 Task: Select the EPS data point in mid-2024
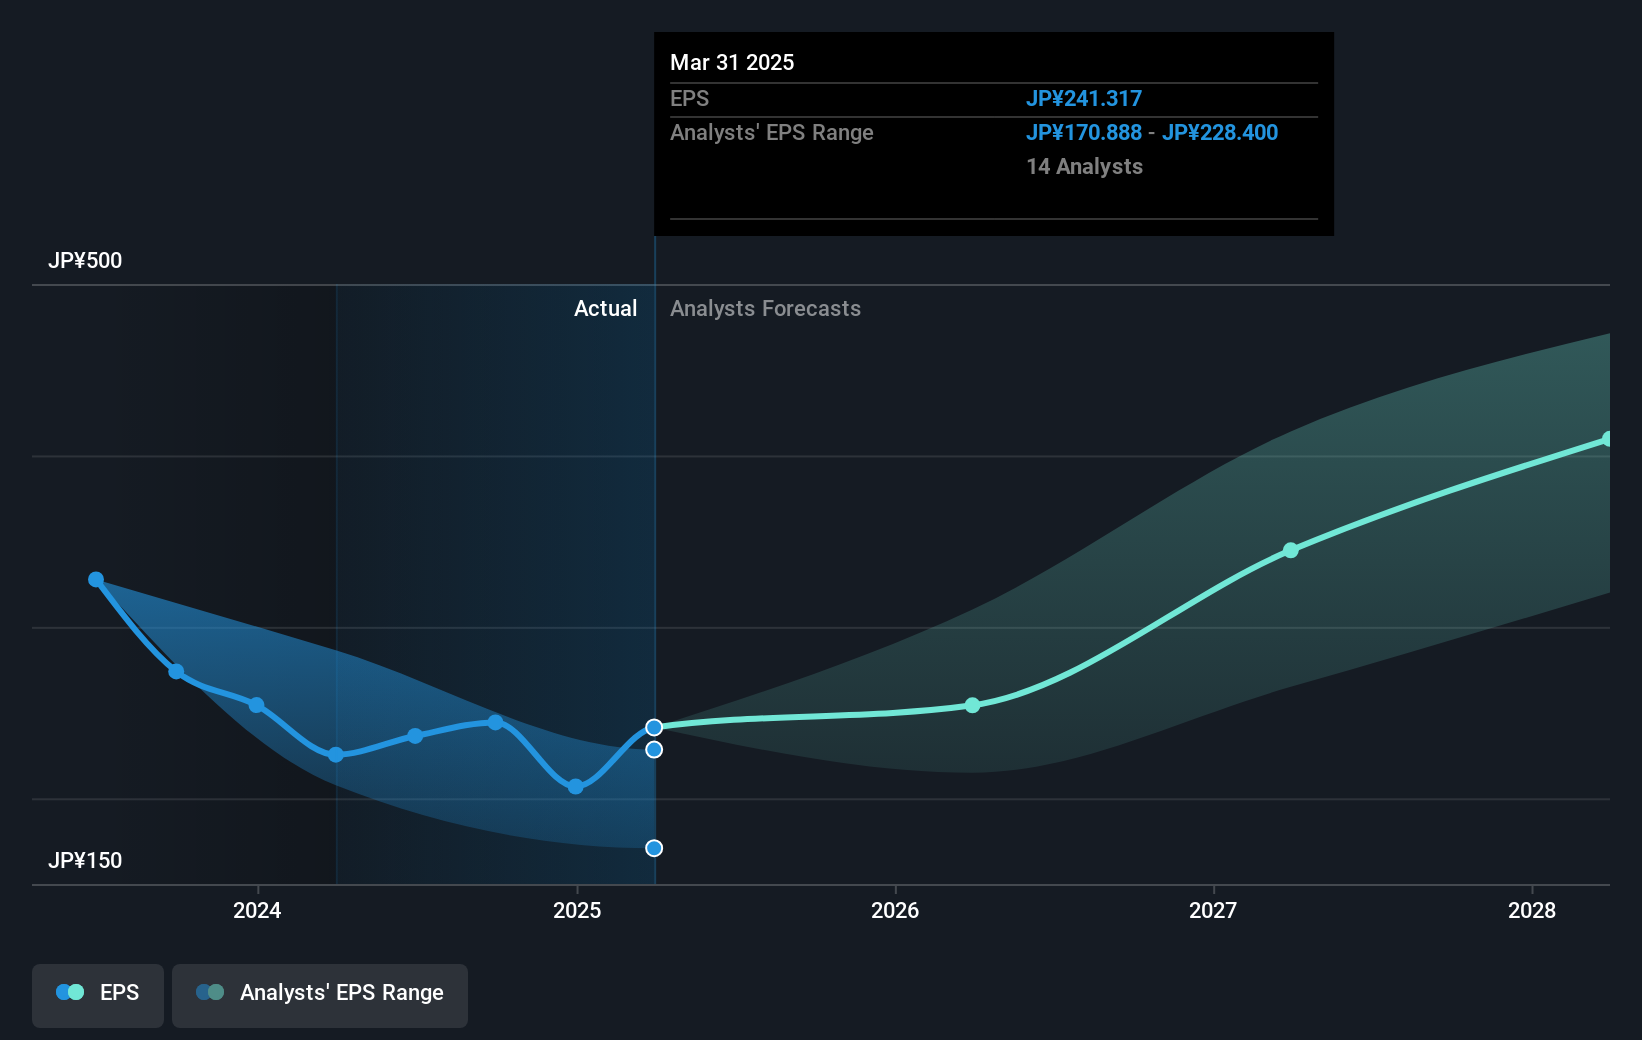(x=415, y=736)
